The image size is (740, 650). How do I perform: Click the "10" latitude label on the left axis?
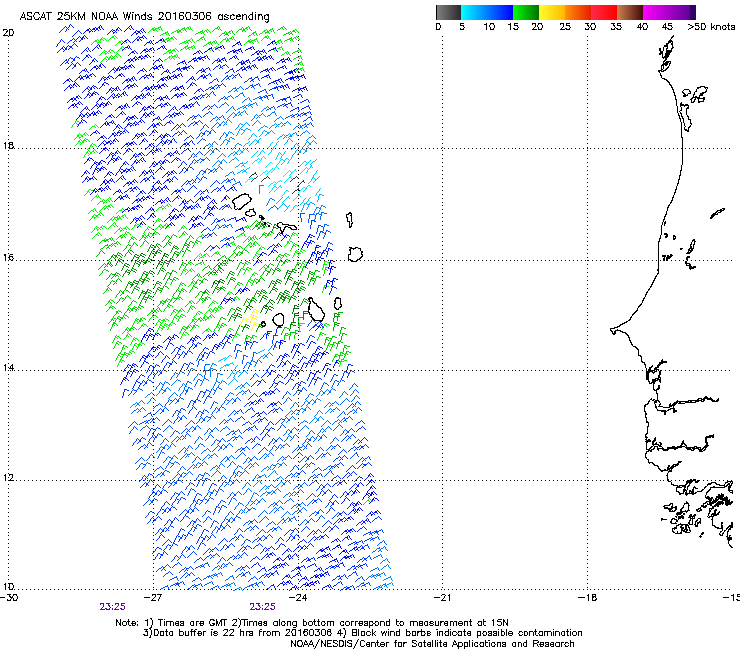(8, 586)
